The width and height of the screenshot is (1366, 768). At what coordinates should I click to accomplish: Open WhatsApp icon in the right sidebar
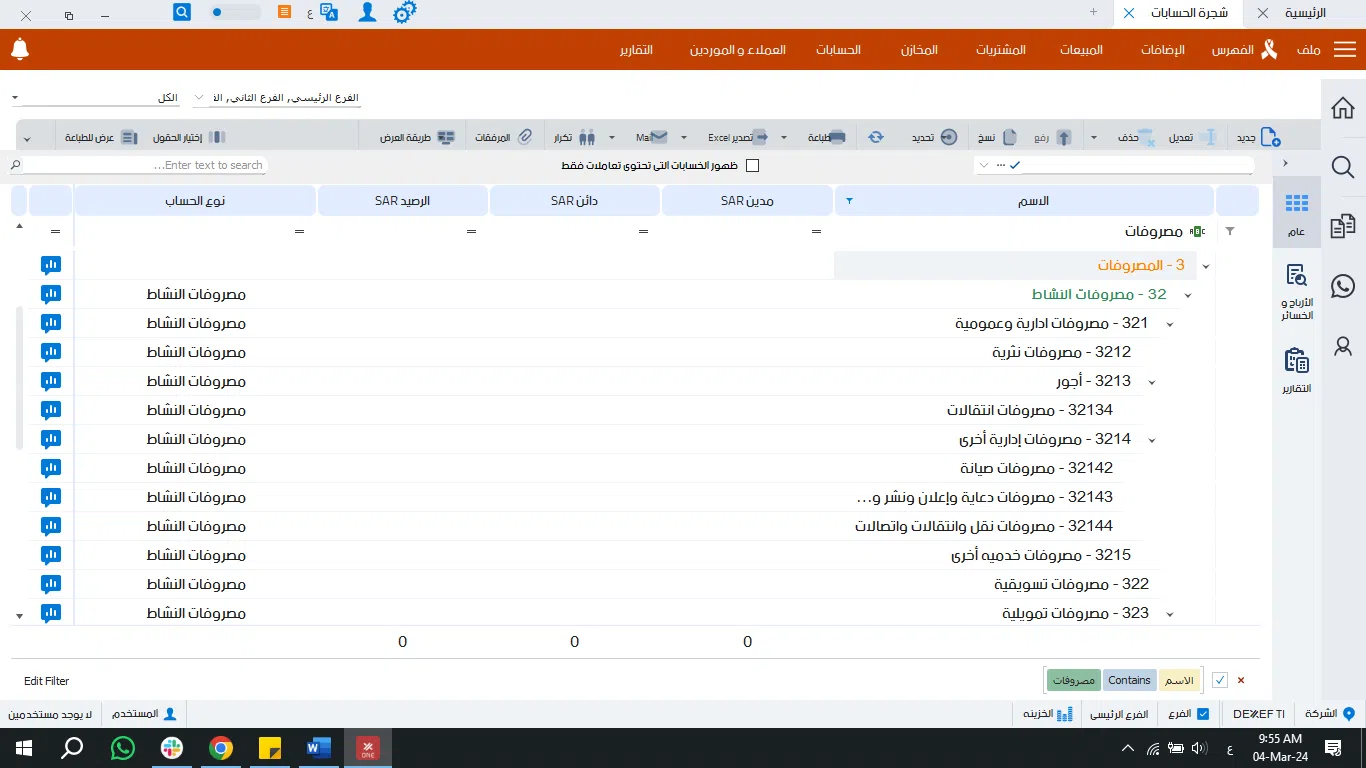1342,285
